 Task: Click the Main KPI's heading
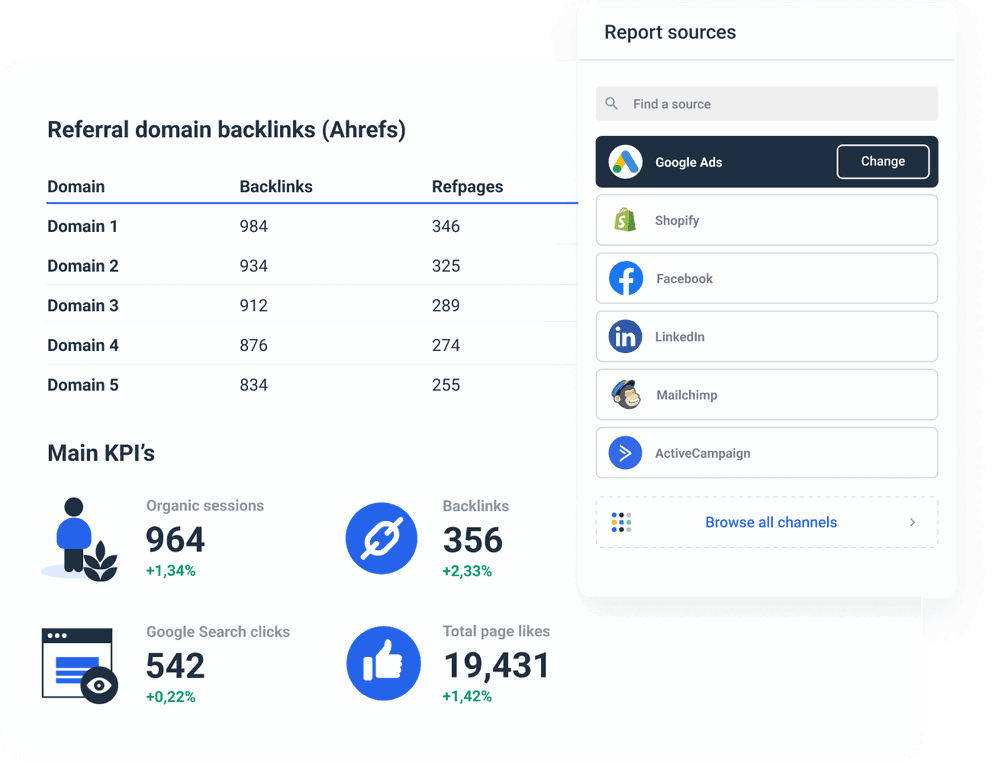101,453
